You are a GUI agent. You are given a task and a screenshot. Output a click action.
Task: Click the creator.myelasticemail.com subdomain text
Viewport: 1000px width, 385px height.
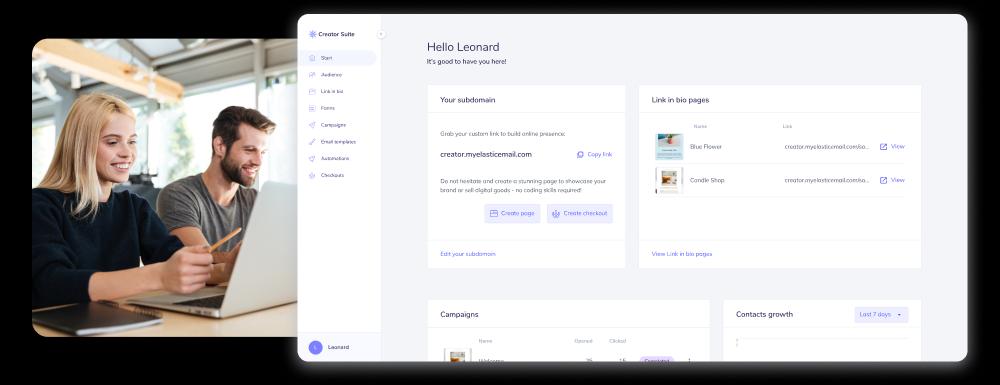486,154
